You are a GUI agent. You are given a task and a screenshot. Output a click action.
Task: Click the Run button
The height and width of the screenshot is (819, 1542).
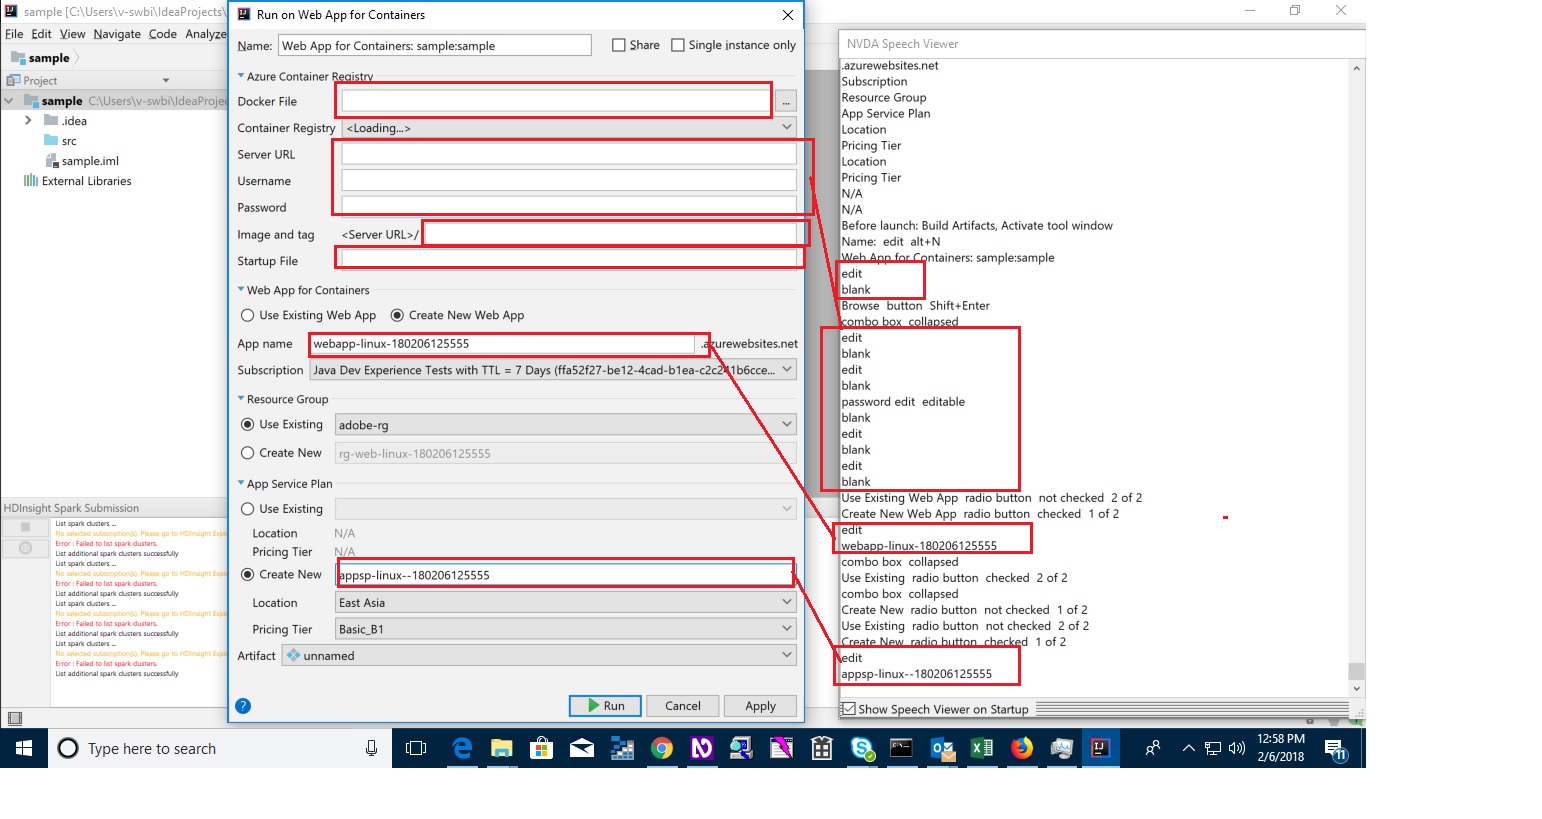[x=604, y=705]
